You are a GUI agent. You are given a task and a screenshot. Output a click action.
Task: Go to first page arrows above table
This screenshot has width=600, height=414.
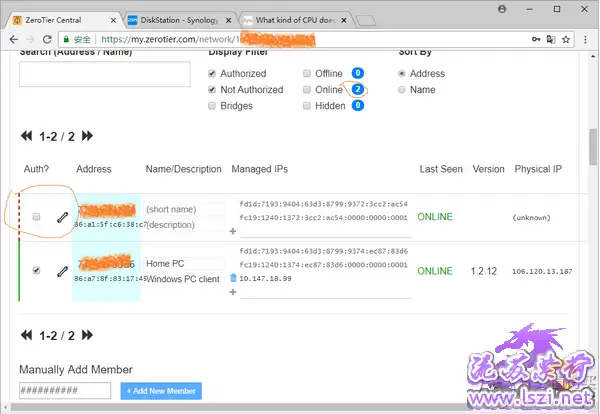[x=26, y=135]
